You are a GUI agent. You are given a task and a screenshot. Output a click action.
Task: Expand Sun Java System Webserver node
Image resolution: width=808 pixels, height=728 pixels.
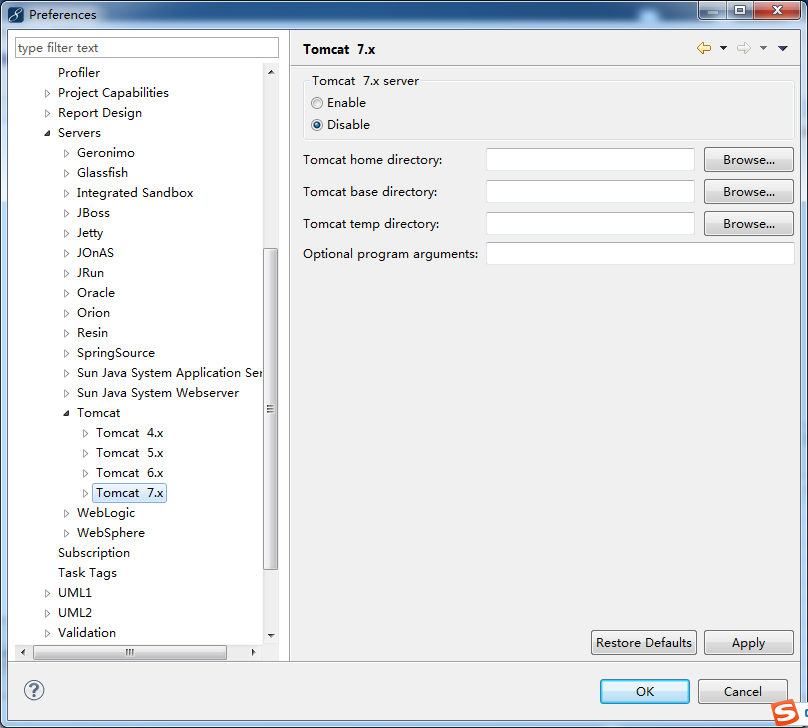tap(66, 393)
